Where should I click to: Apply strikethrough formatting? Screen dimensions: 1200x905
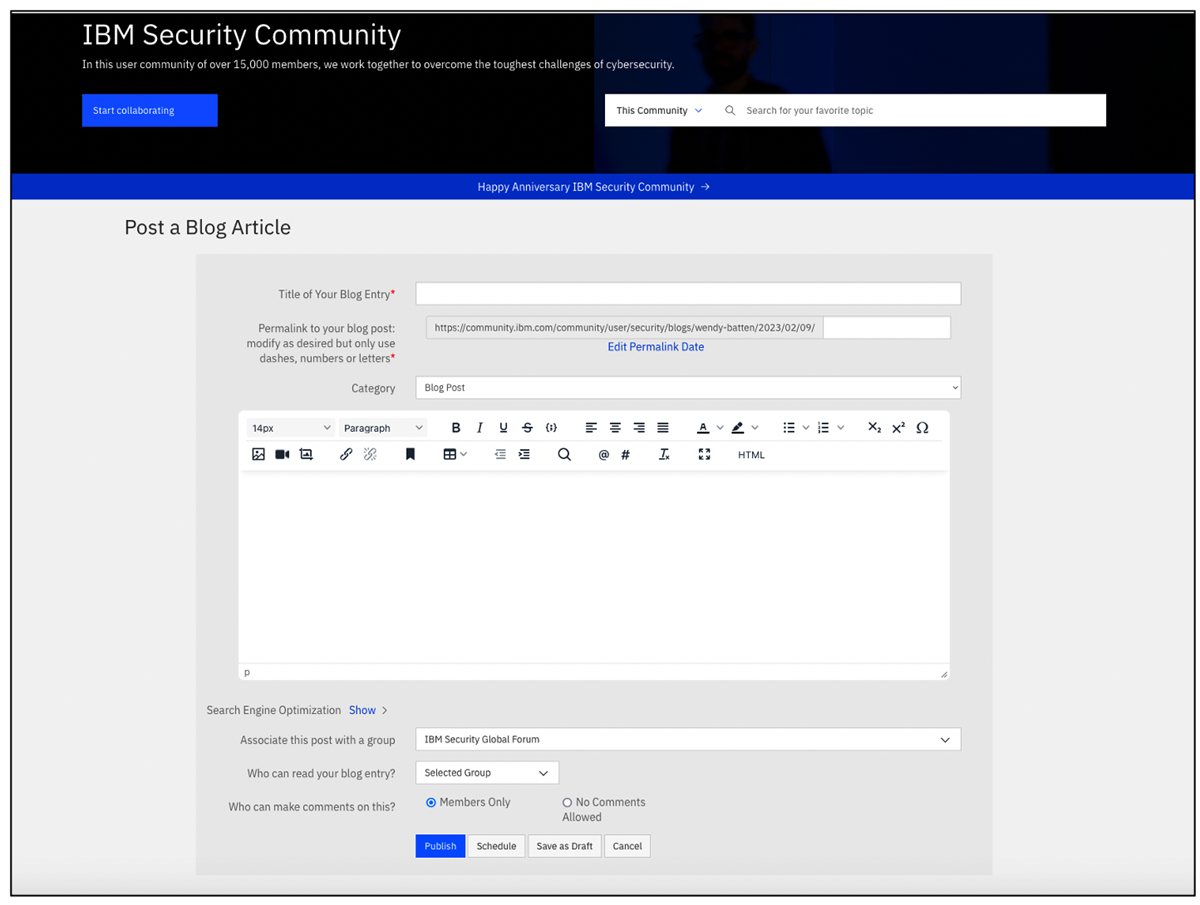tap(527, 428)
